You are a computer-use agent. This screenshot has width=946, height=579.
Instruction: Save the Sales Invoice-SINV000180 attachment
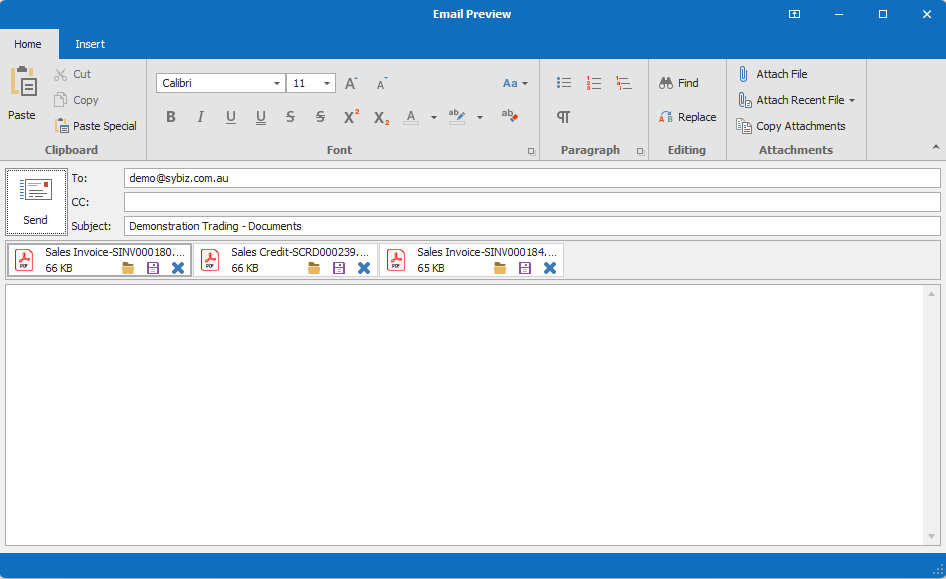[x=153, y=268]
